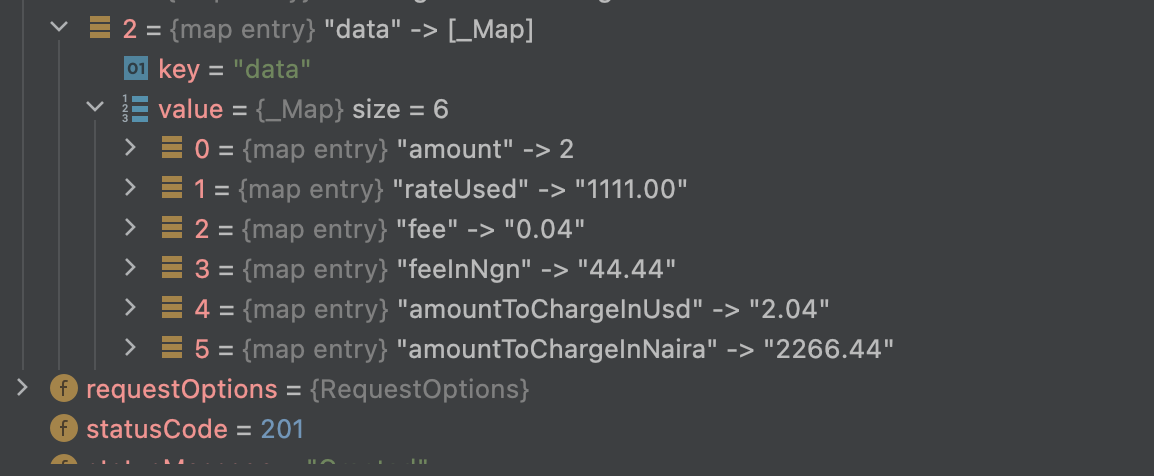This screenshot has width=1154, height=476.
Task: Click the list icon beside value _Map
Action: pyautogui.click(x=134, y=108)
